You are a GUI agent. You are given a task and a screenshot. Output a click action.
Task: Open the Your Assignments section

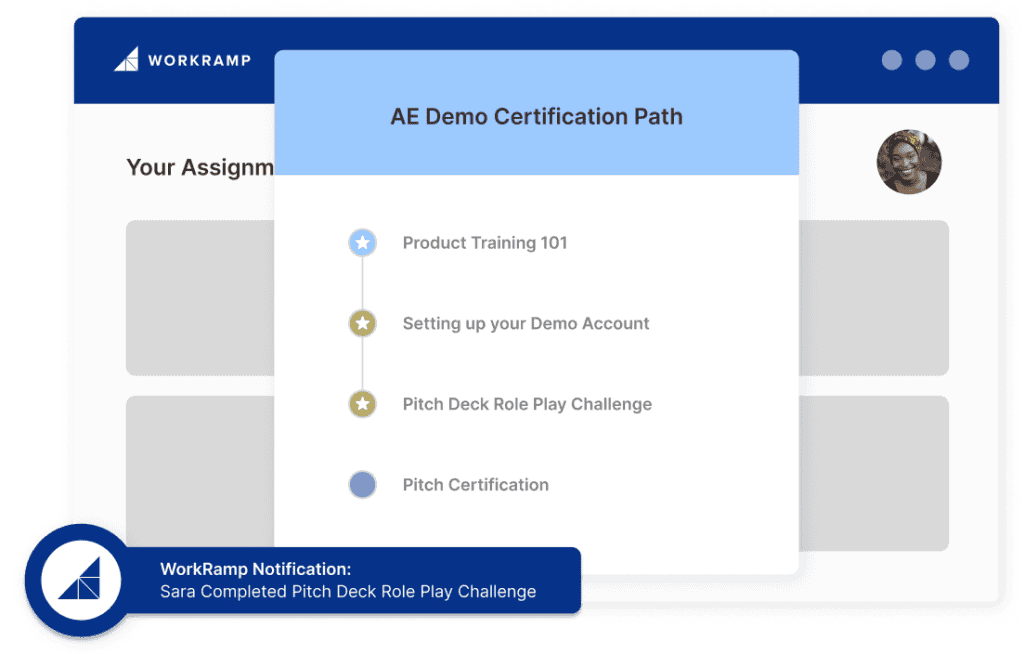point(198,167)
